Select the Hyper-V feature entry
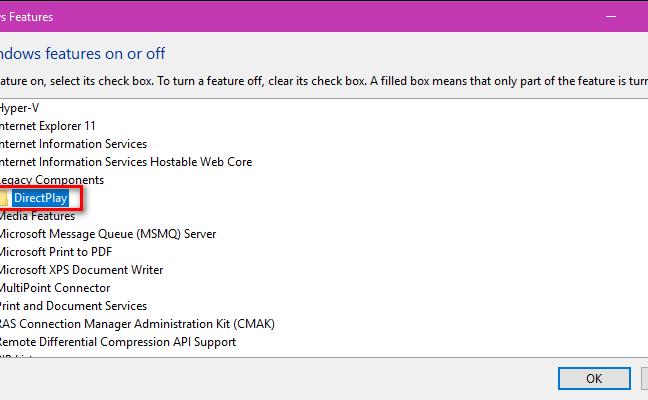Image resolution: width=648 pixels, height=400 pixels. [x=19, y=108]
